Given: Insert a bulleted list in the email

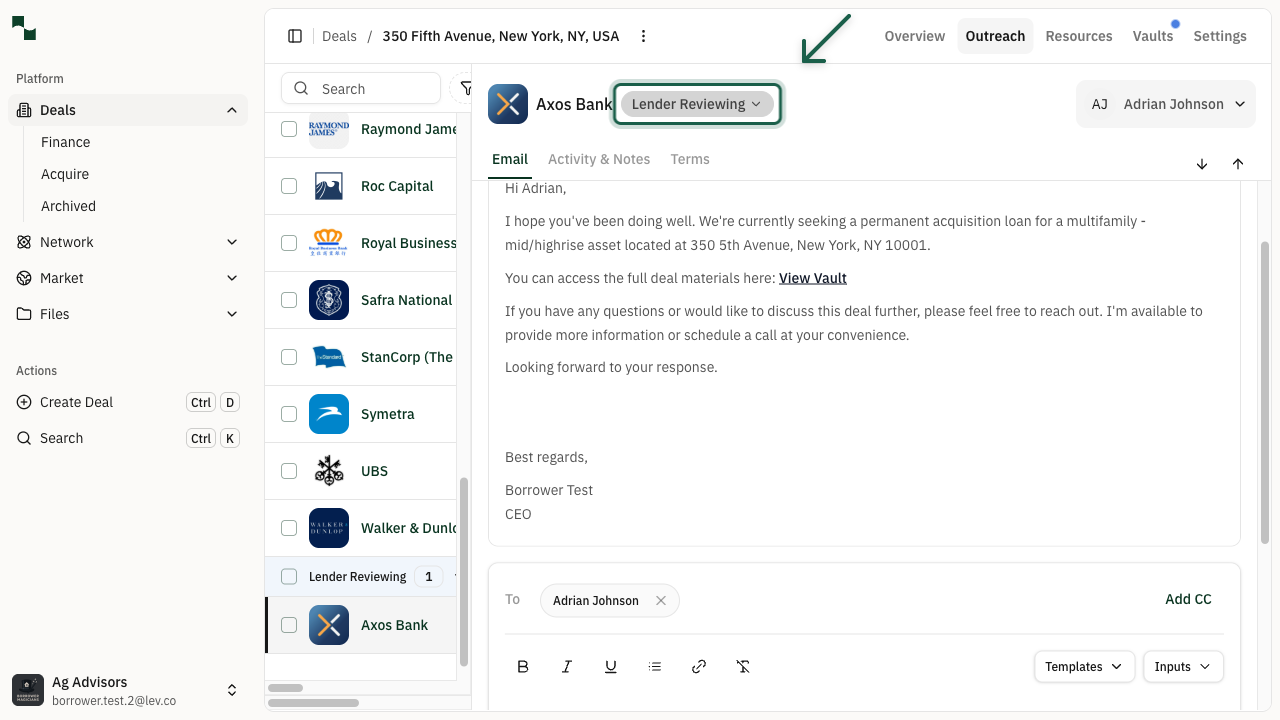Looking at the screenshot, I should 655,666.
